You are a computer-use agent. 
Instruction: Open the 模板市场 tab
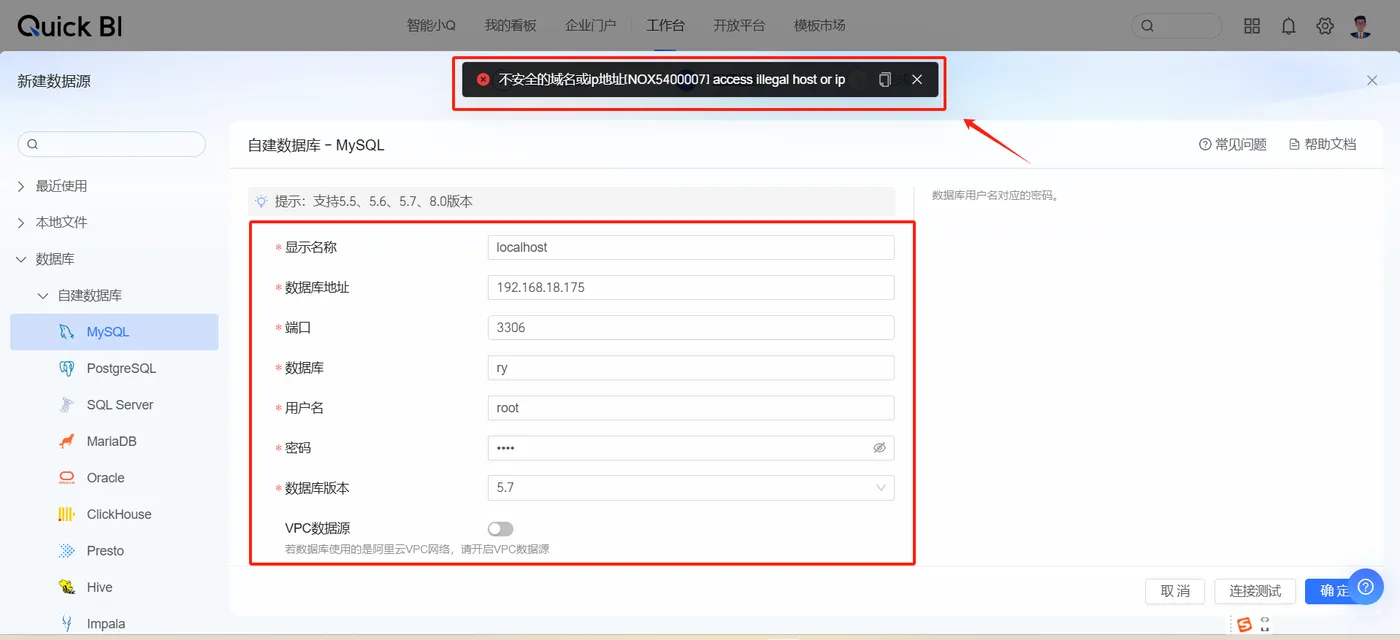point(819,26)
